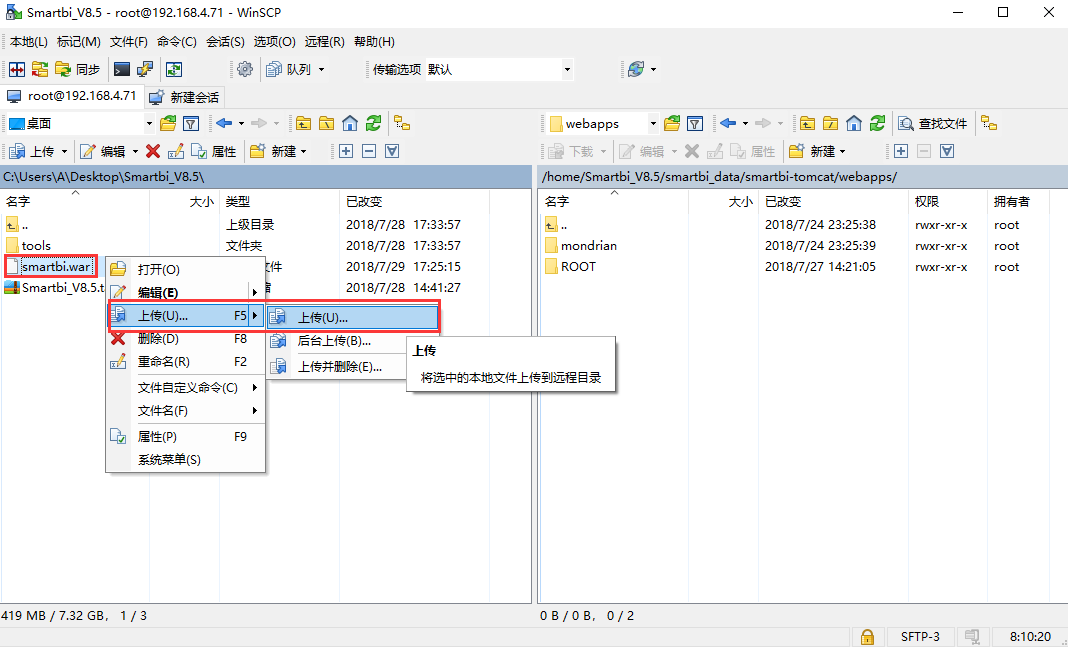Viewport: 1068px width, 647px height.
Task: Select 重命名(R) in context menu
Action: pyautogui.click(x=185, y=362)
